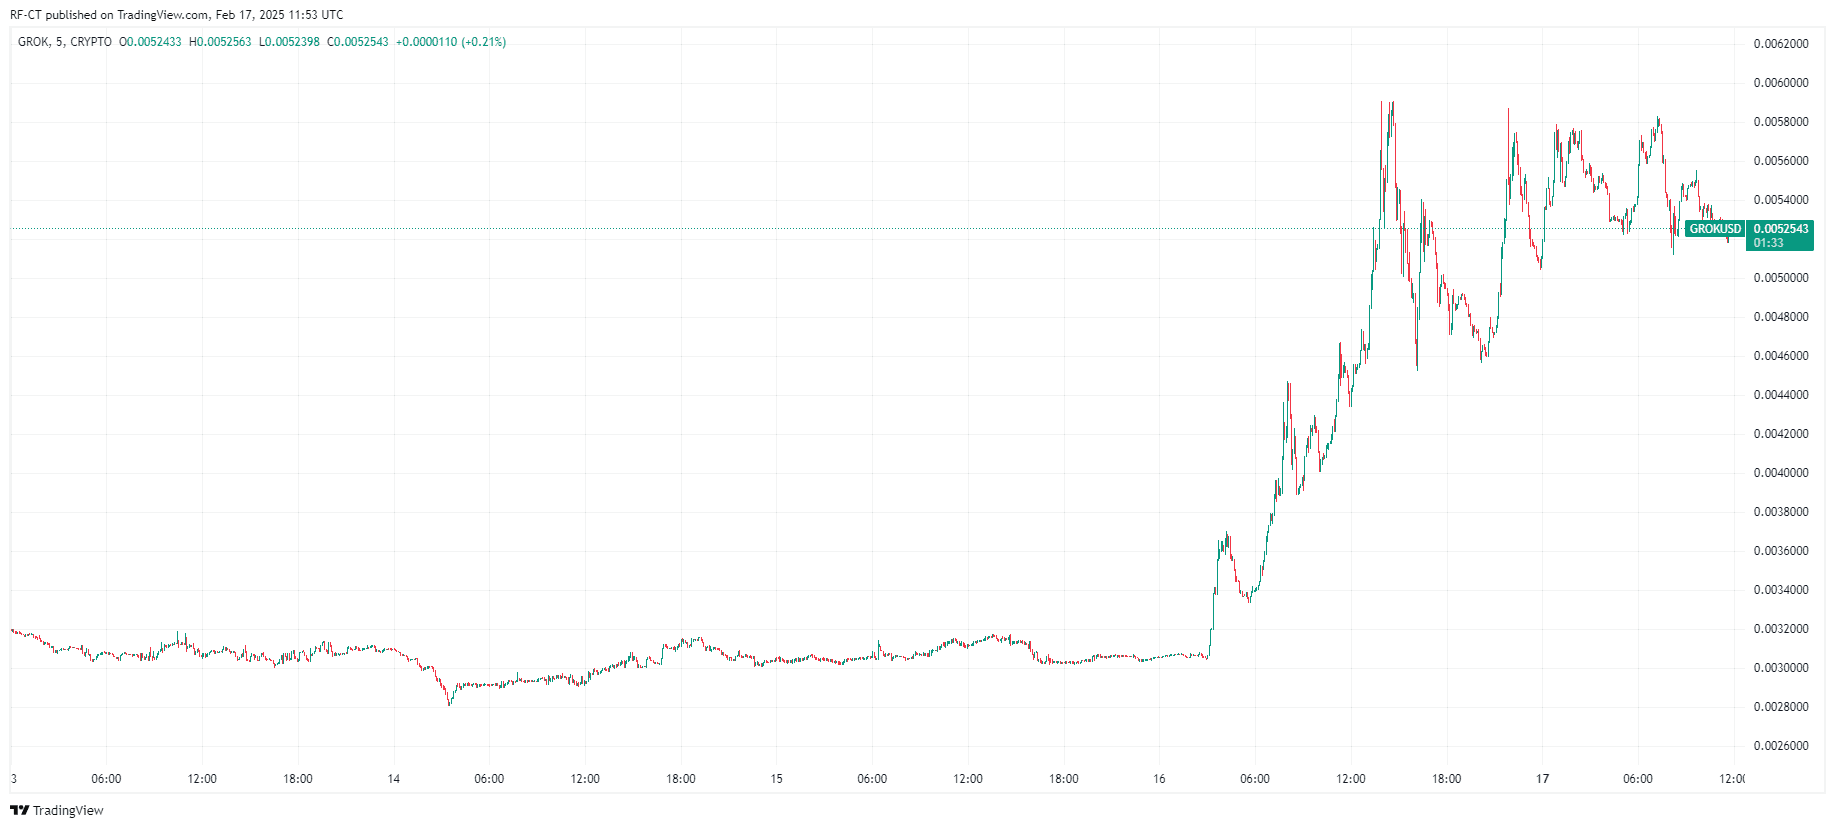
Task: Click the TradingView logo at bottom
Action: tap(57, 810)
